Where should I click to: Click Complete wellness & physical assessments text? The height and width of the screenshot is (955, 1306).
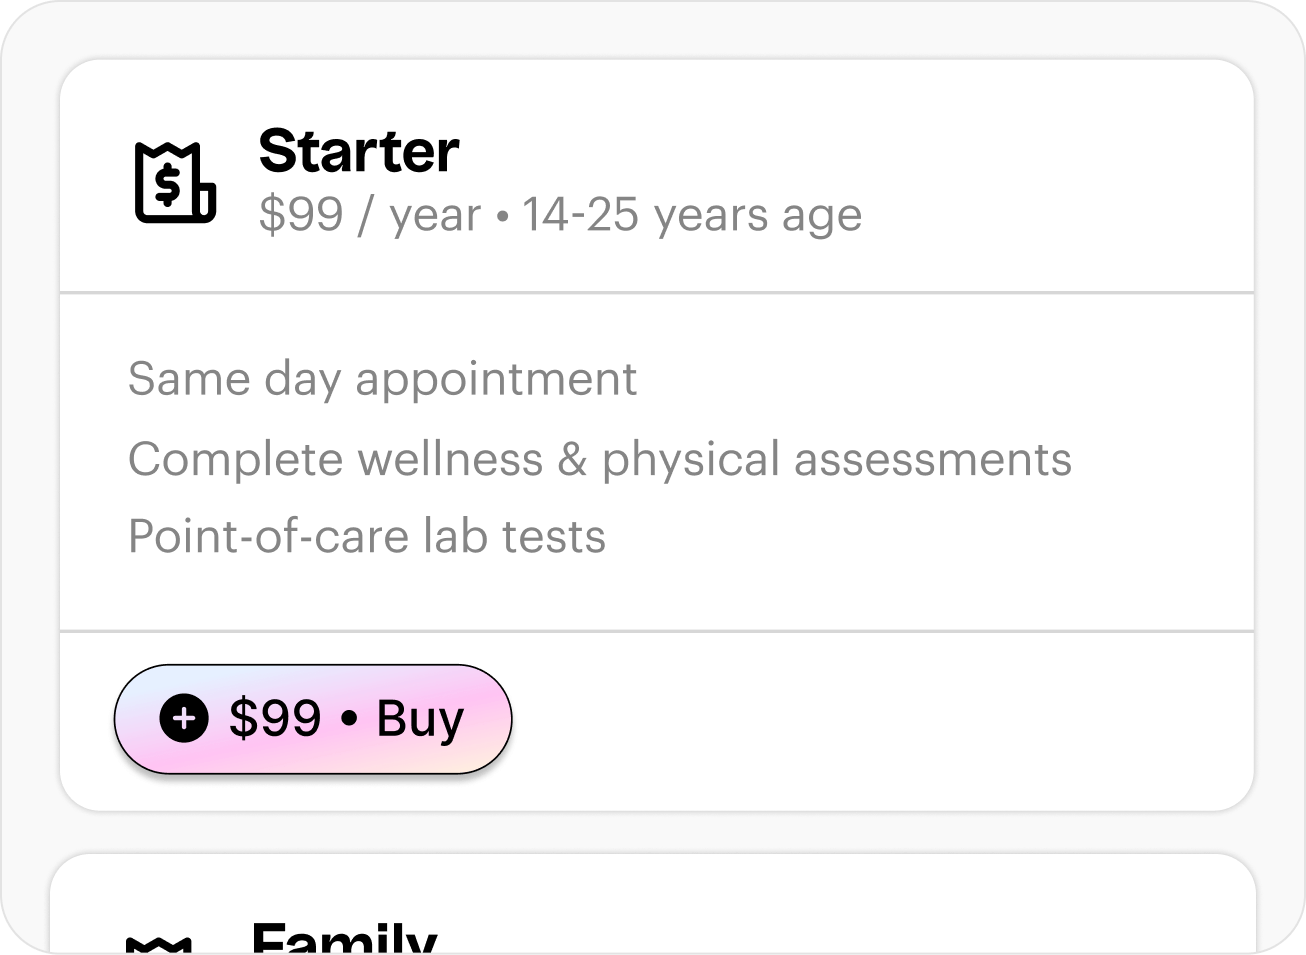(x=599, y=459)
